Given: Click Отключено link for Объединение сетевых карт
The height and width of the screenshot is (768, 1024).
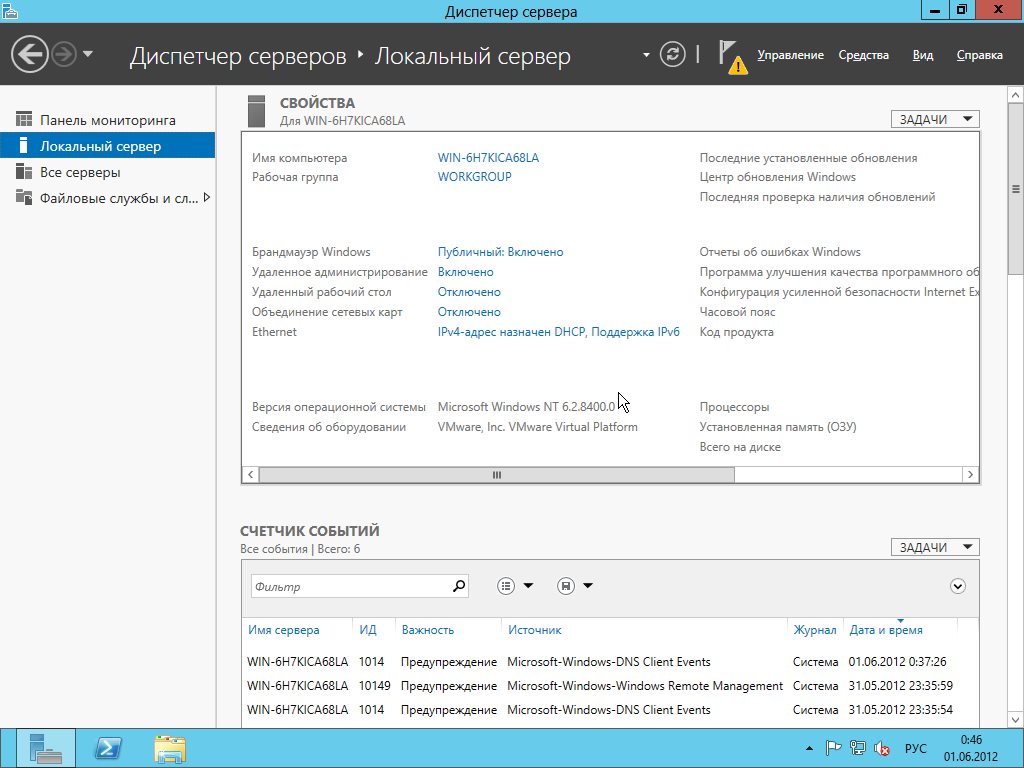Looking at the screenshot, I should pyautogui.click(x=469, y=312).
